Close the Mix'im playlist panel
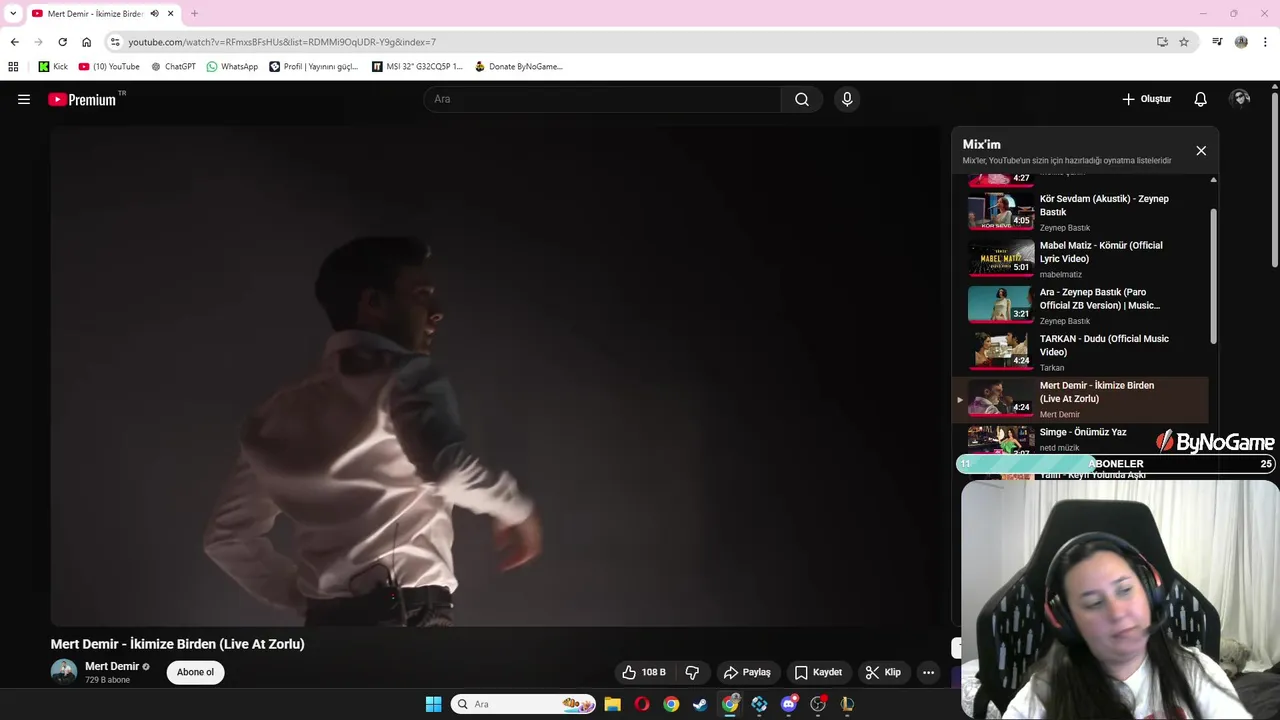The image size is (1280, 720). tap(1201, 151)
